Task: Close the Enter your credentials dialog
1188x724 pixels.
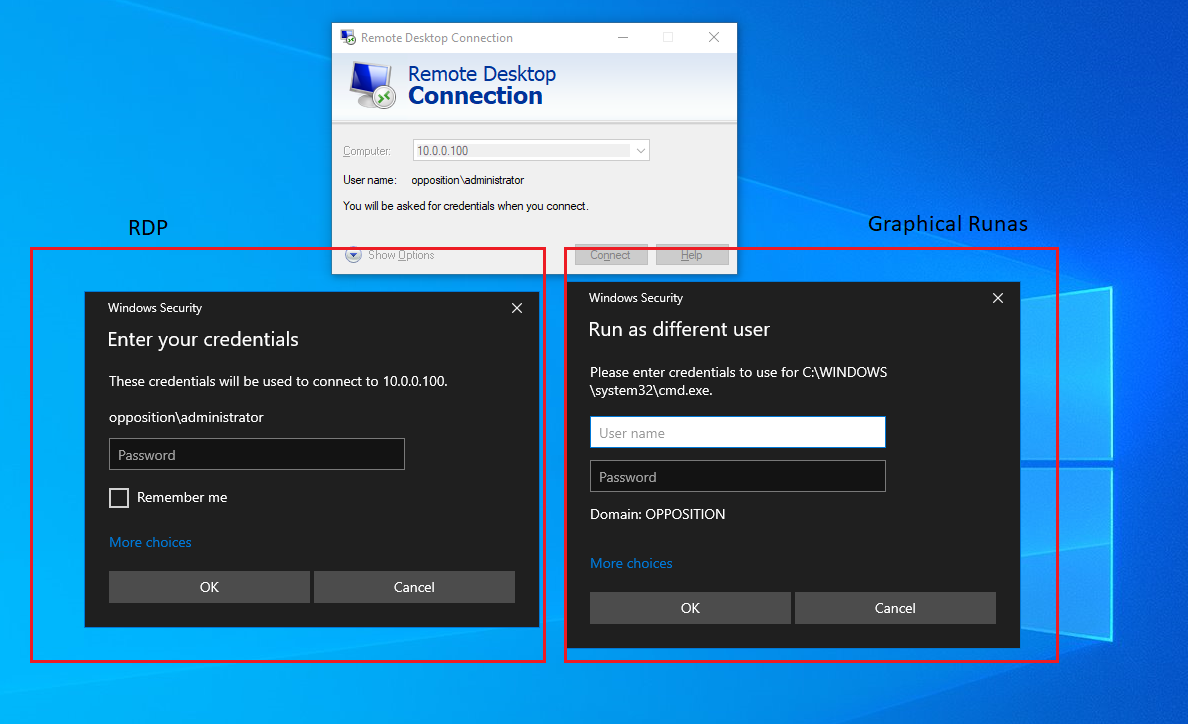Action: pos(517,308)
